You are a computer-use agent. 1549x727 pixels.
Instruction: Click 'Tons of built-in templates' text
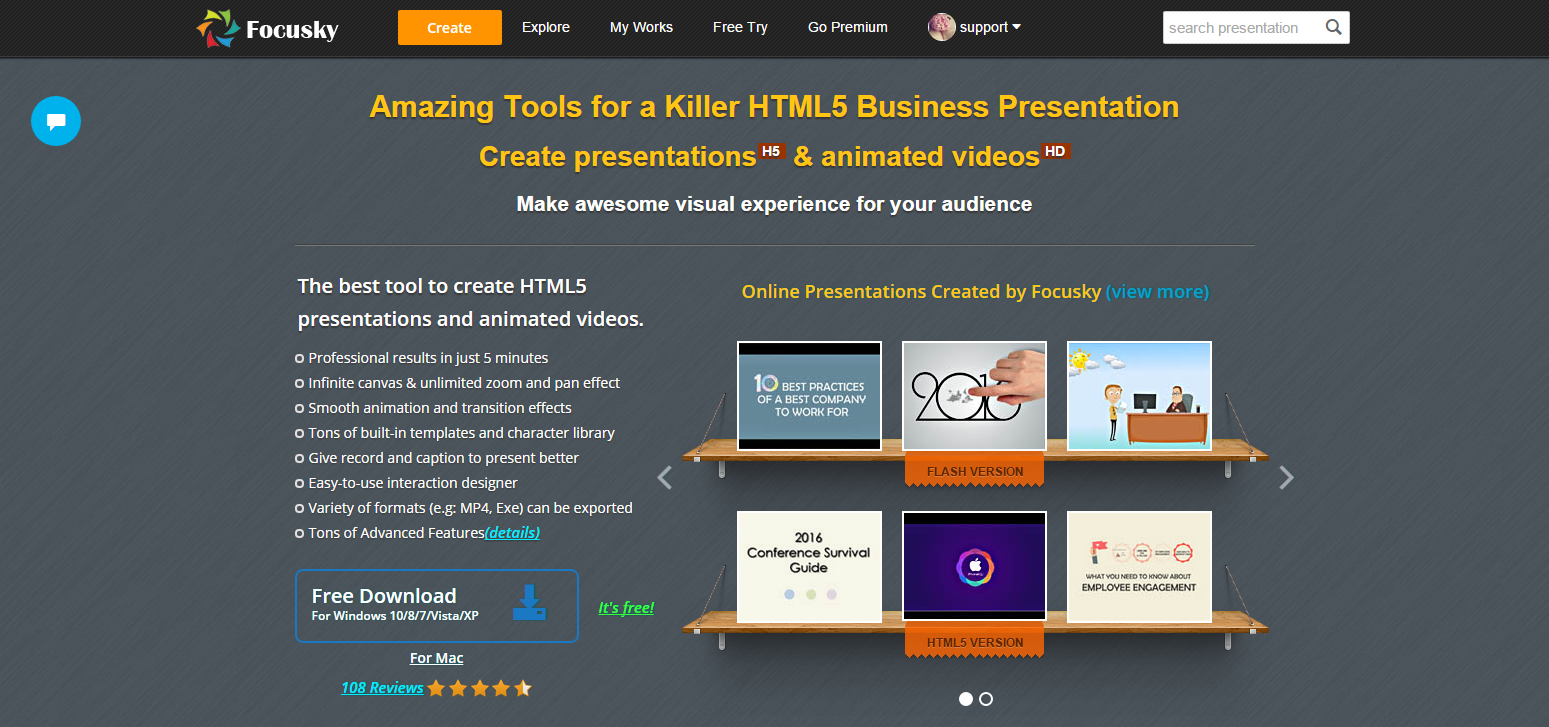tap(461, 433)
